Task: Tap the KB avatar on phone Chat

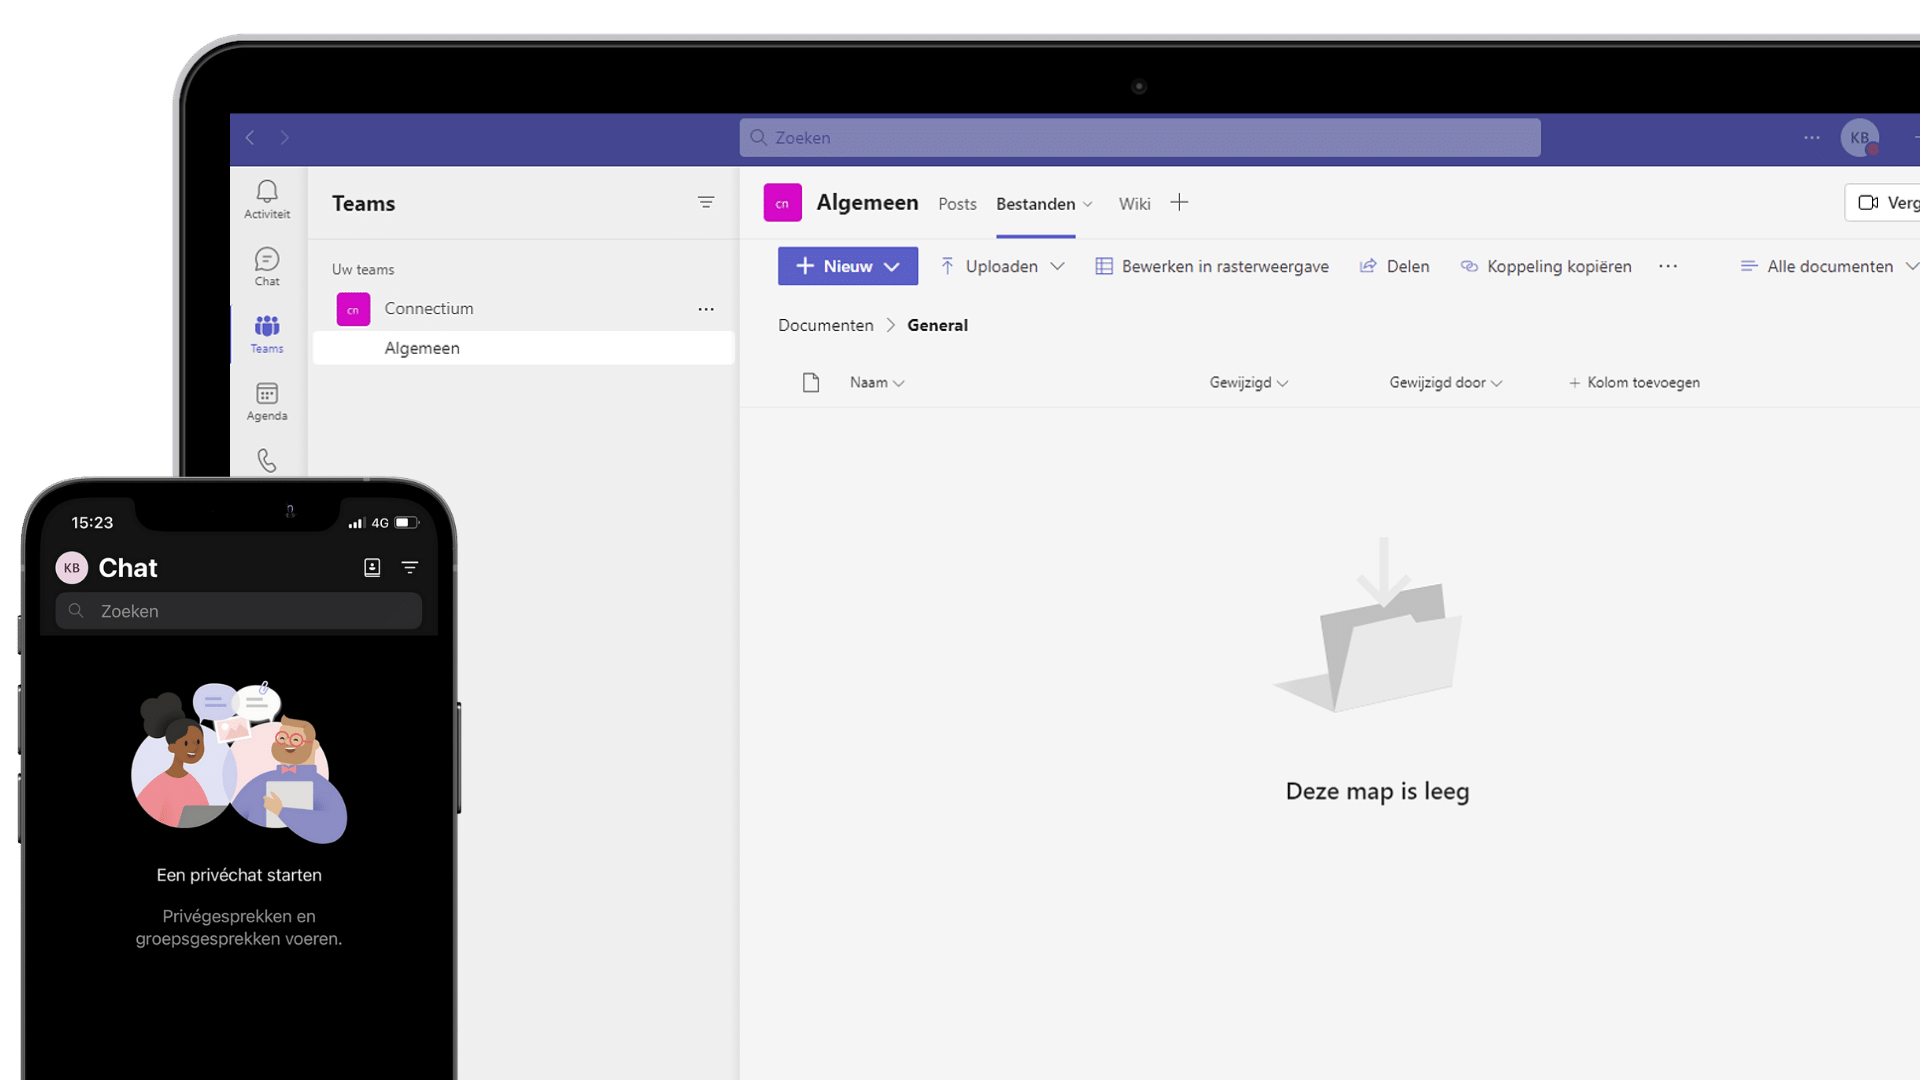Action: point(72,568)
